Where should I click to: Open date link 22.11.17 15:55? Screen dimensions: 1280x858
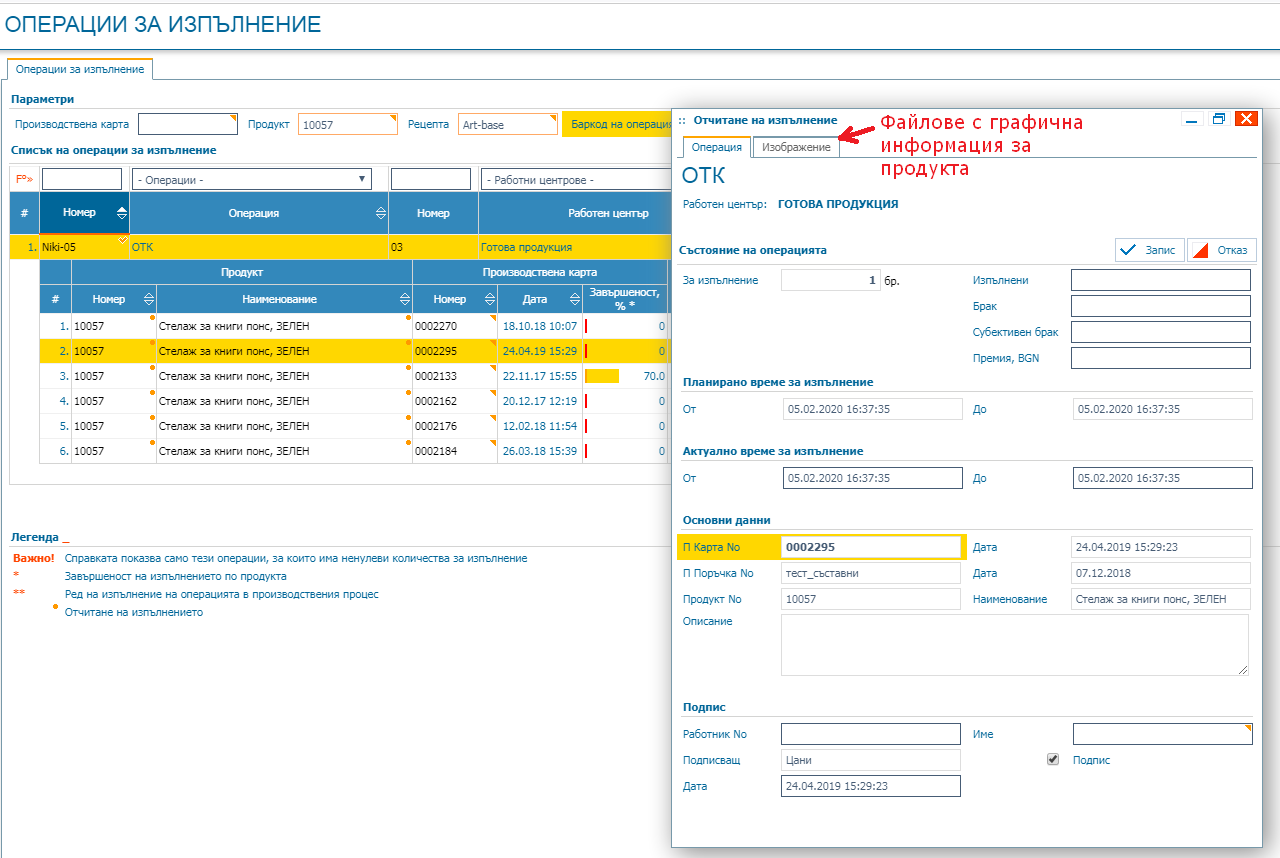coord(539,376)
